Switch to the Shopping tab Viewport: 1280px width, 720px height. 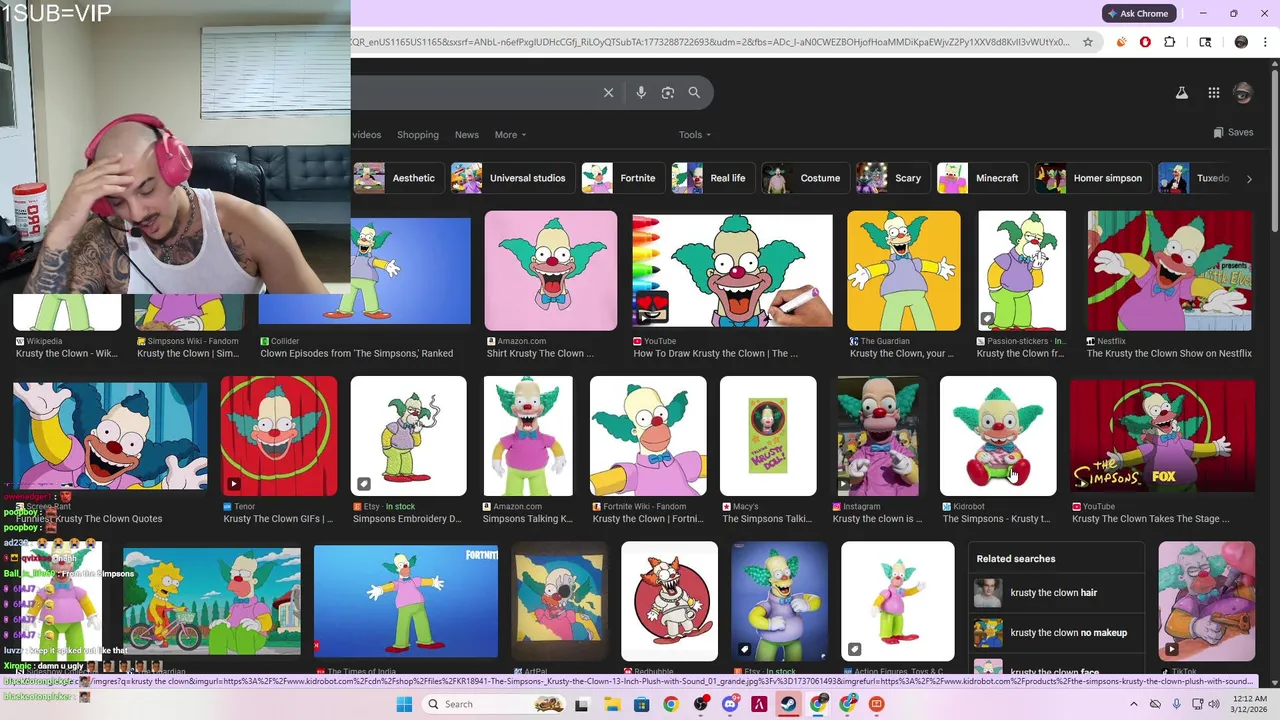click(x=418, y=135)
